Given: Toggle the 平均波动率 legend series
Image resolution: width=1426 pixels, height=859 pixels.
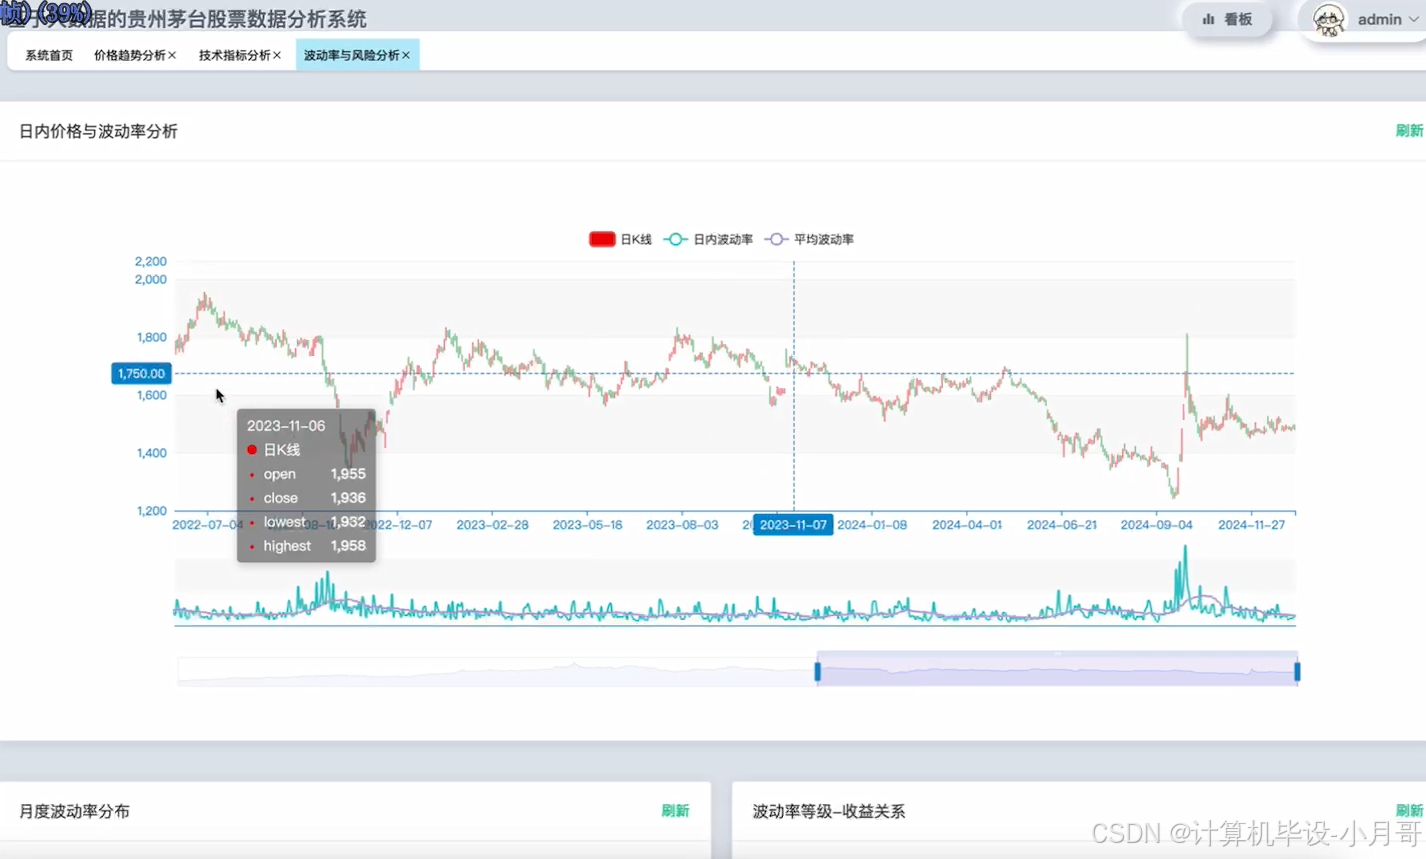Looking at the screenshot, I should pyautogui.click(x=809, y=239).
